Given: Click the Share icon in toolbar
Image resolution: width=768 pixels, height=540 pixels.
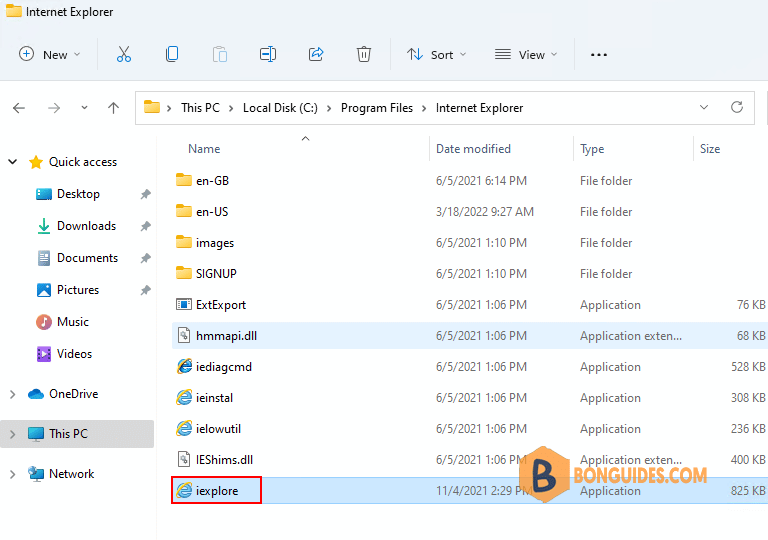Looking at the screenshot, I should [316, 54].
